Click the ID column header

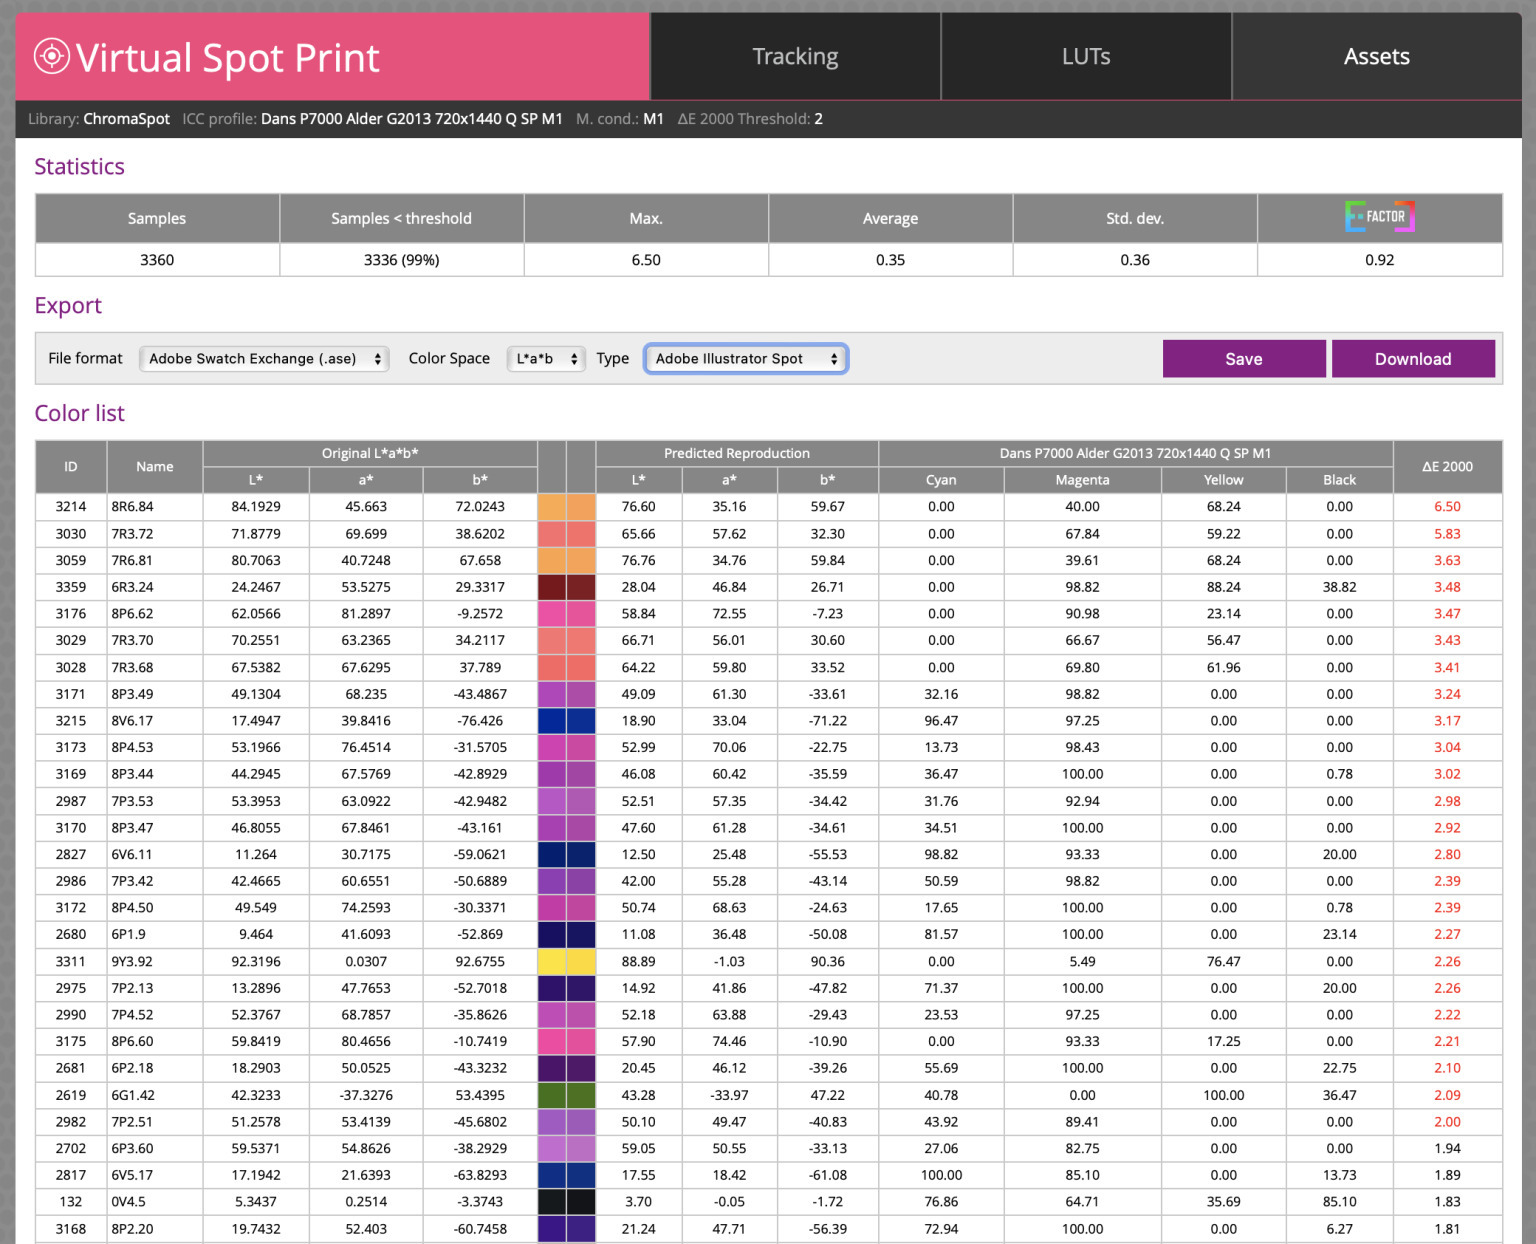coord(71,466)
